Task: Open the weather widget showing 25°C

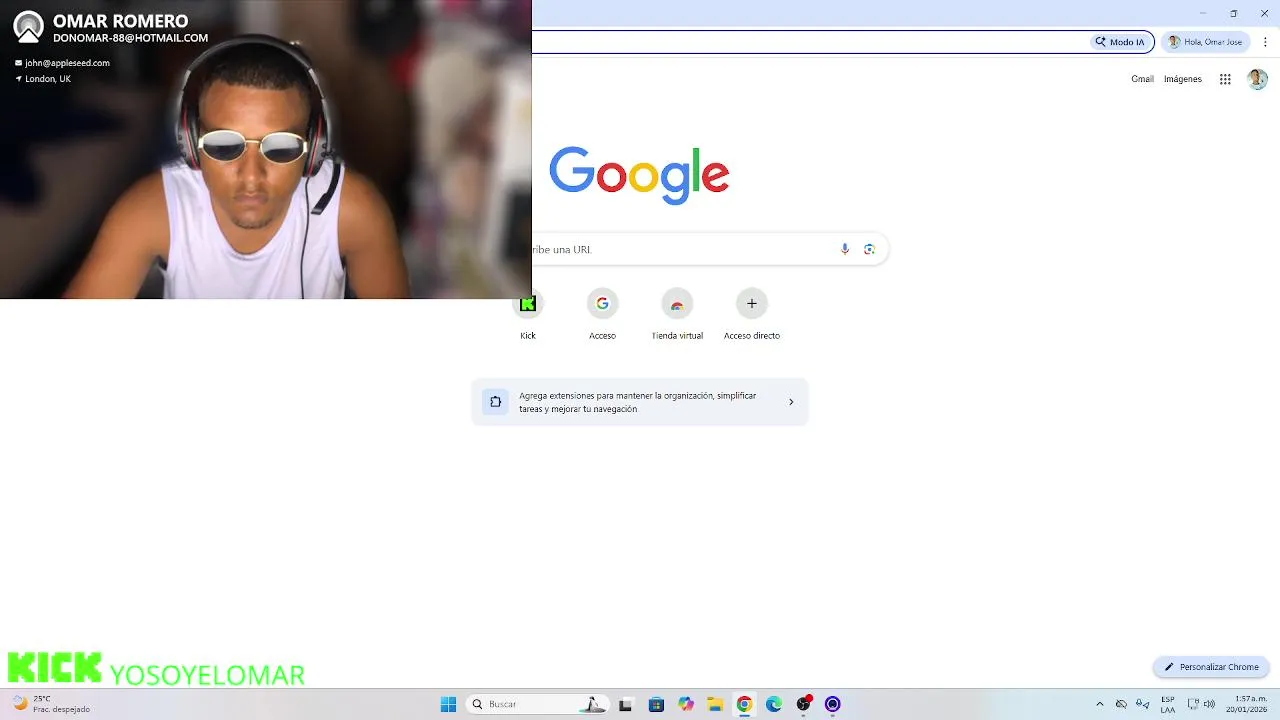Action: [x=52, y=704]
